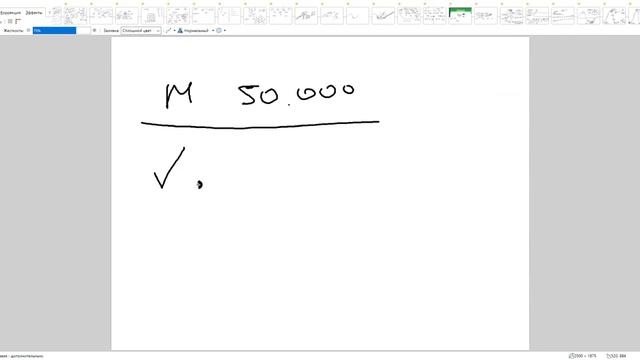Switch to the thumbnail with a single small curve
This screenshot has height=360, width=640.
pos(357,16)
